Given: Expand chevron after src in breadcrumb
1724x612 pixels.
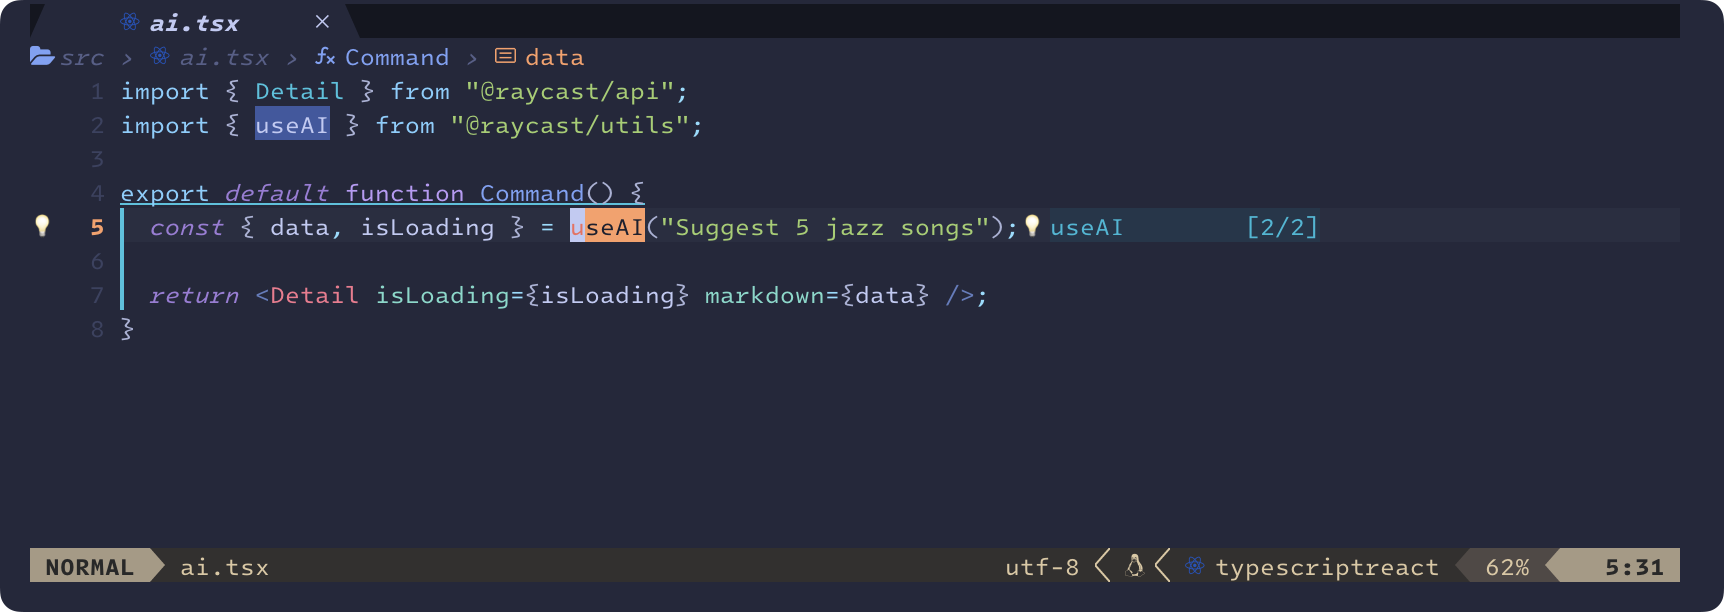Looking at the screenshot, I should [127, 58].
